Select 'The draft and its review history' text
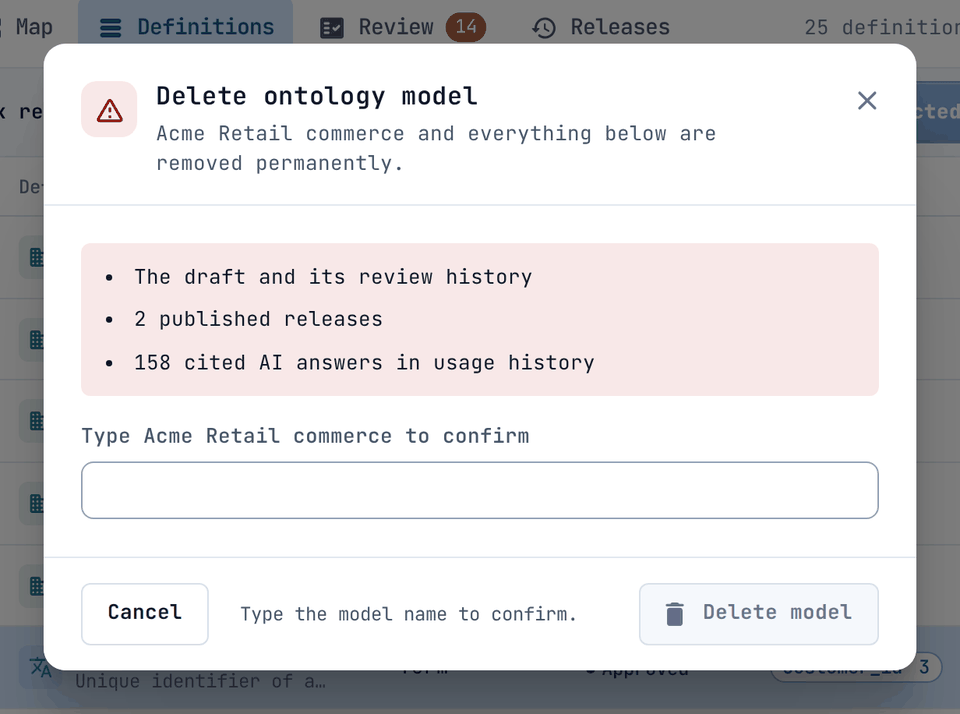Viewport: 960px width, 714px height. coord(332,277)
